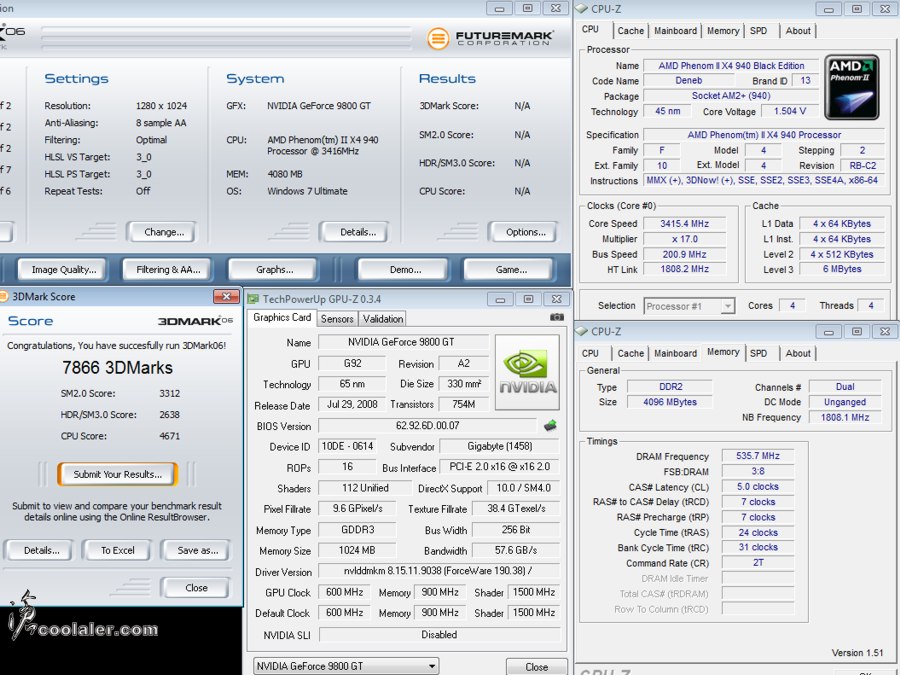The height and width of the screenshot is (675, 900).
Task: Click the Bus Speed value 200.9 MHz
Action: click(x=684, y=254)
